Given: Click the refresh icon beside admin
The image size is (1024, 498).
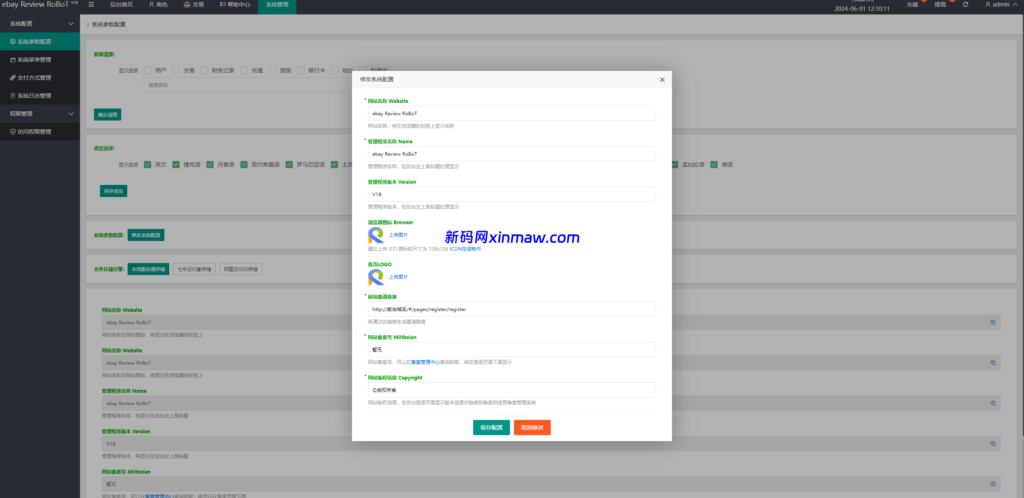Looking at the screenshot, I should pos(964,5).
